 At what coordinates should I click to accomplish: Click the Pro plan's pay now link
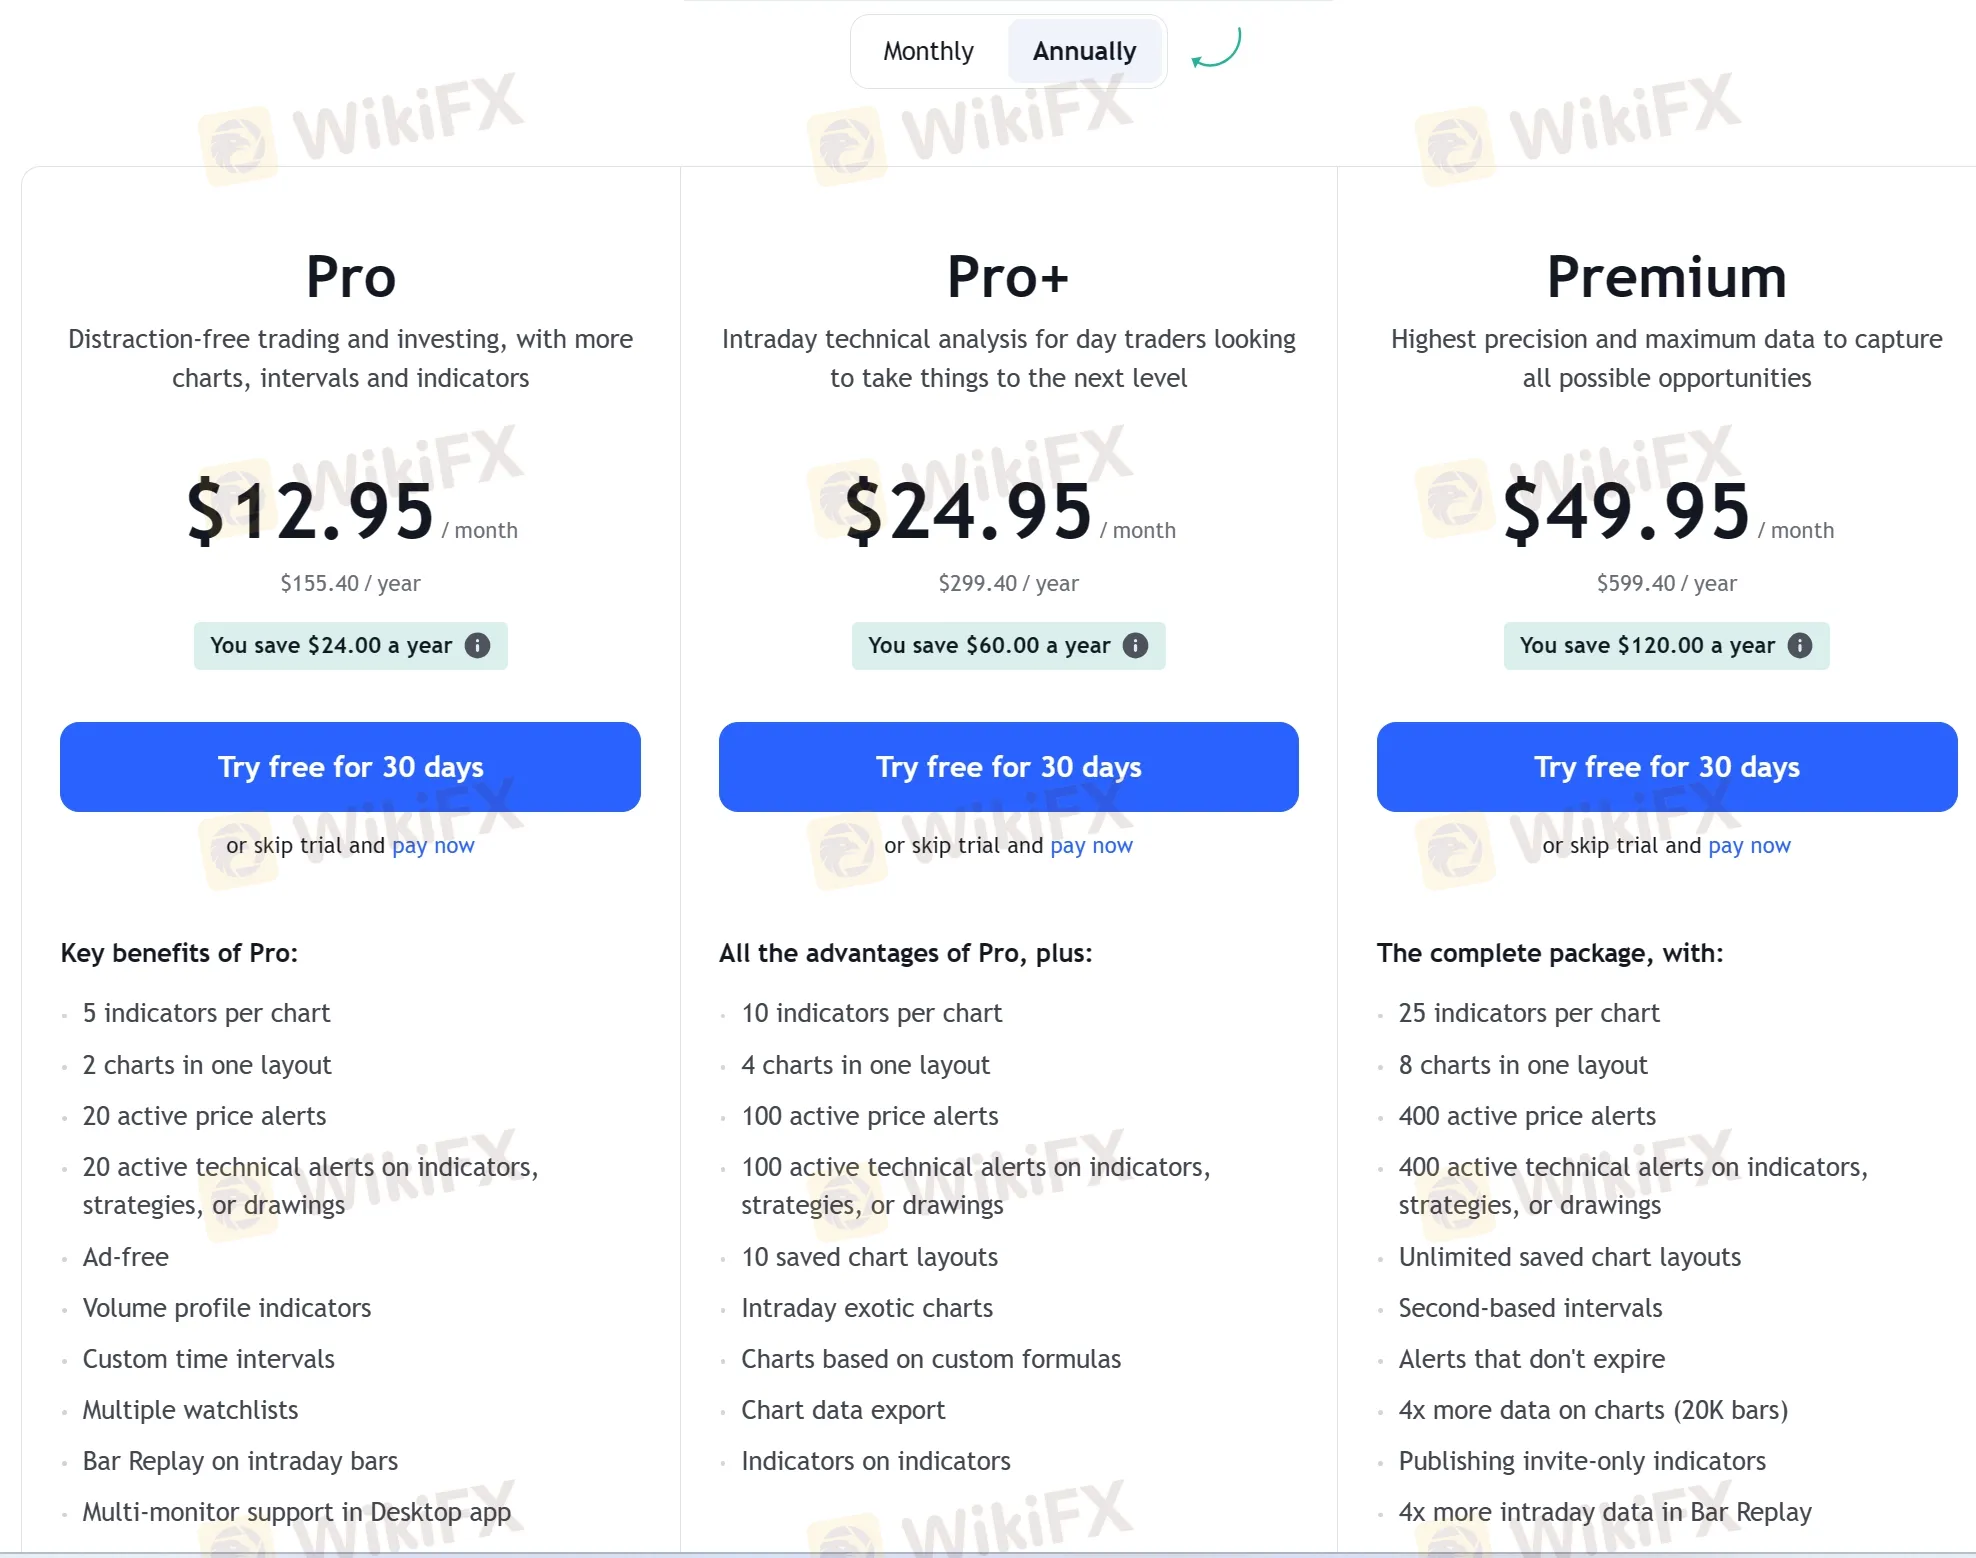coord(433,846)
